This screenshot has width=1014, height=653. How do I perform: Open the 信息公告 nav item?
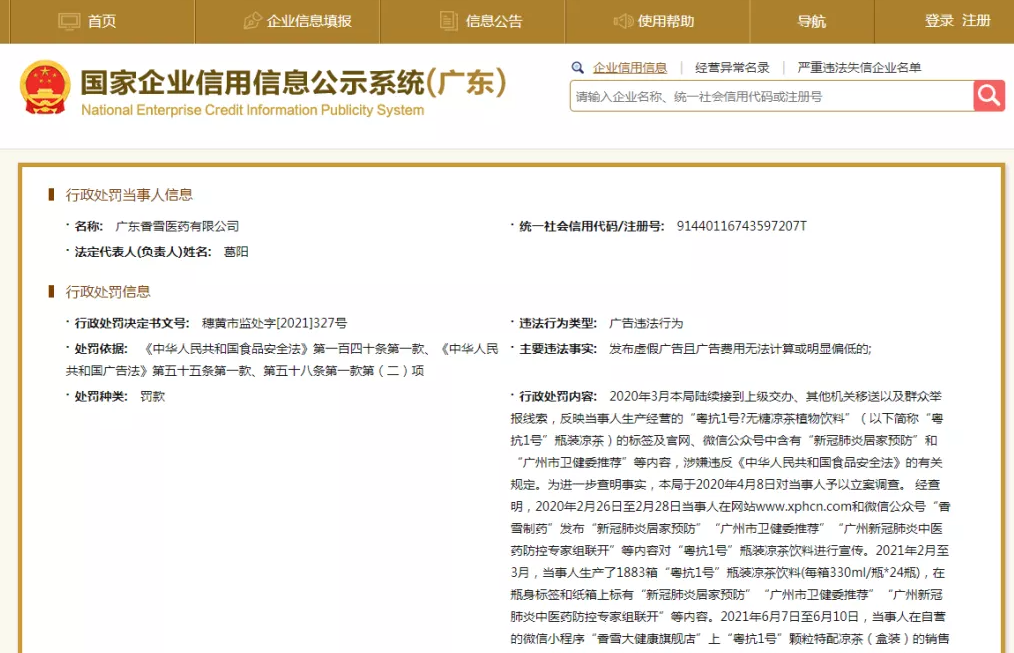pos(494,21)
